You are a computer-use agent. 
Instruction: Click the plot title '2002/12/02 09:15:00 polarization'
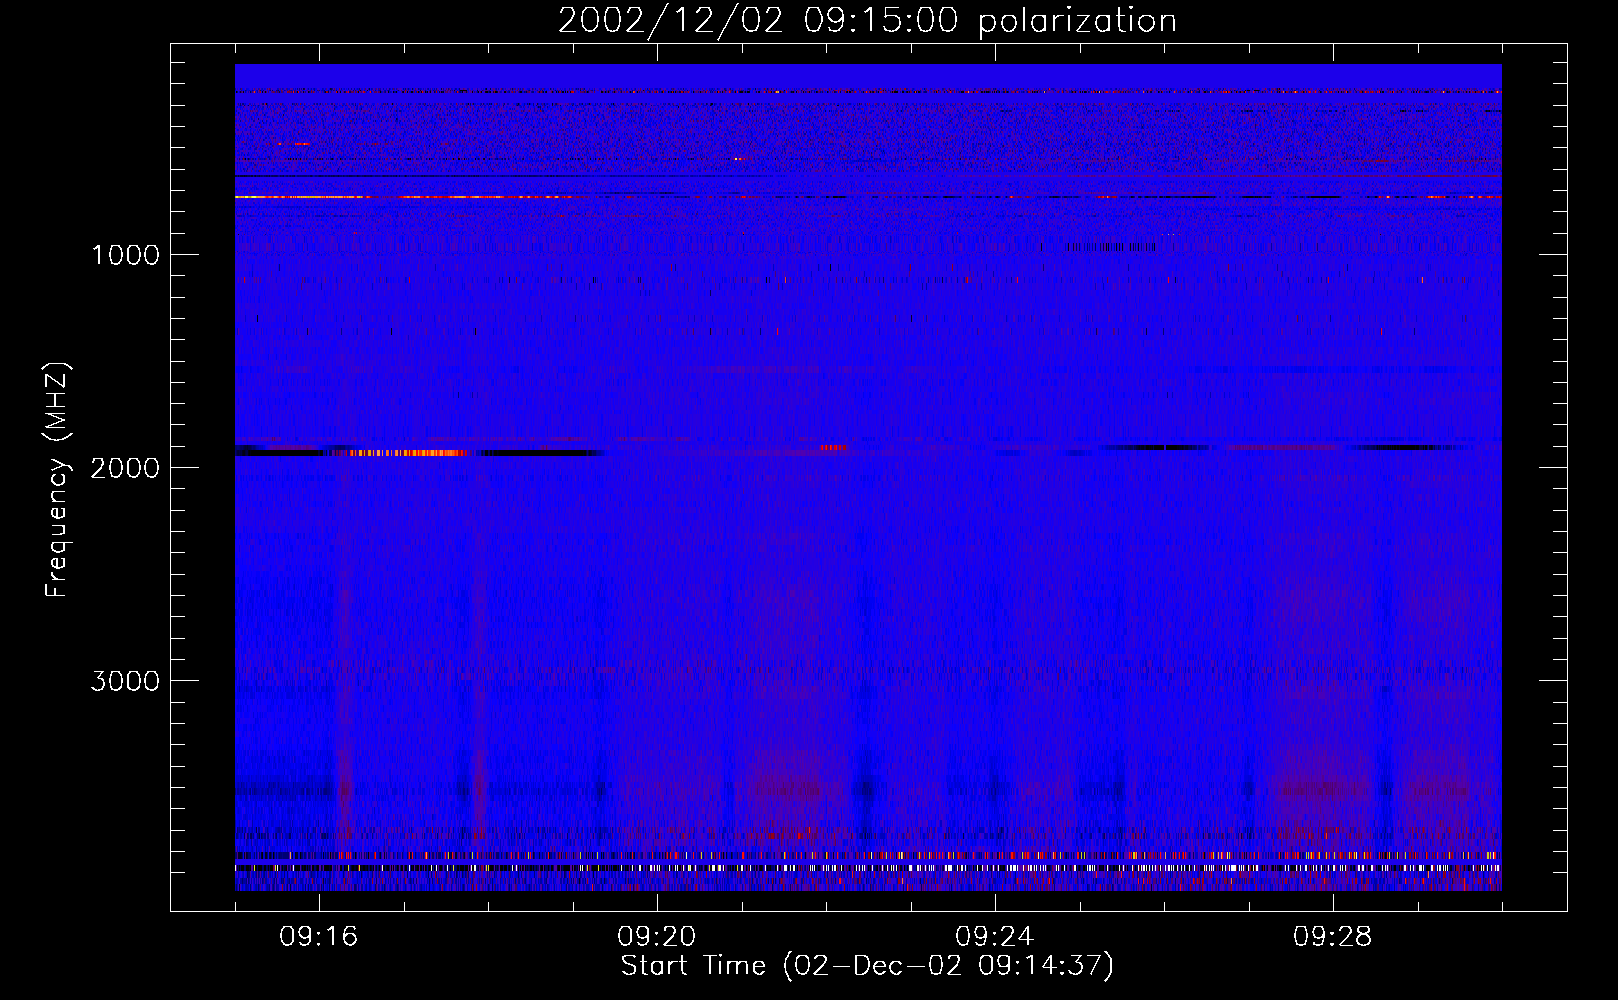click(867, 21)
